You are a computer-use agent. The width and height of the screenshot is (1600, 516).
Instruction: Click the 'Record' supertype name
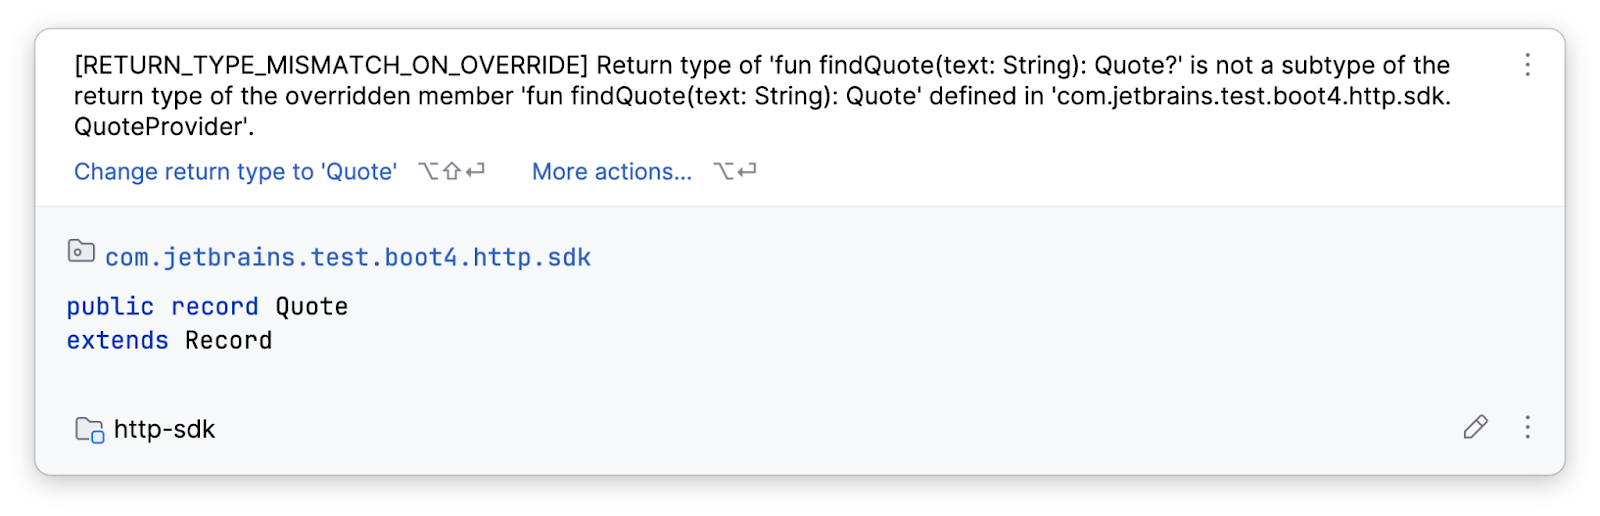point(228,341)
